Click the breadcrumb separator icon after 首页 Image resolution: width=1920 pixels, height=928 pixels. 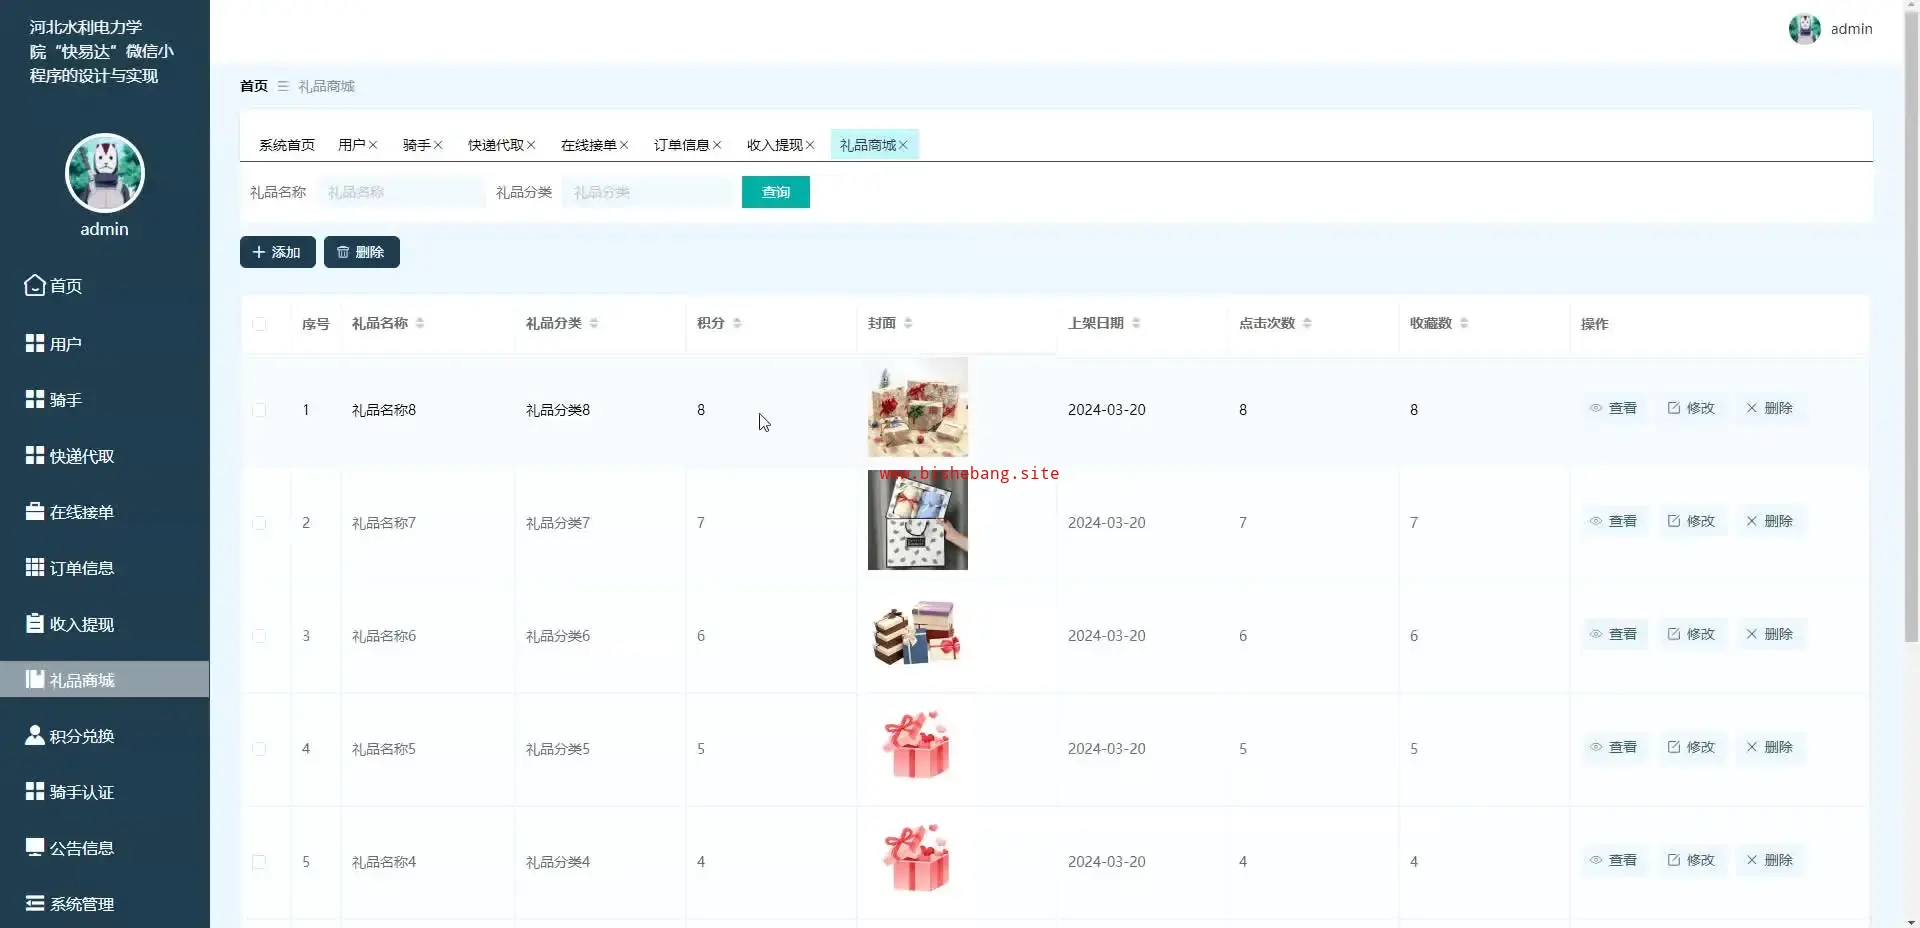coord(283,86)
